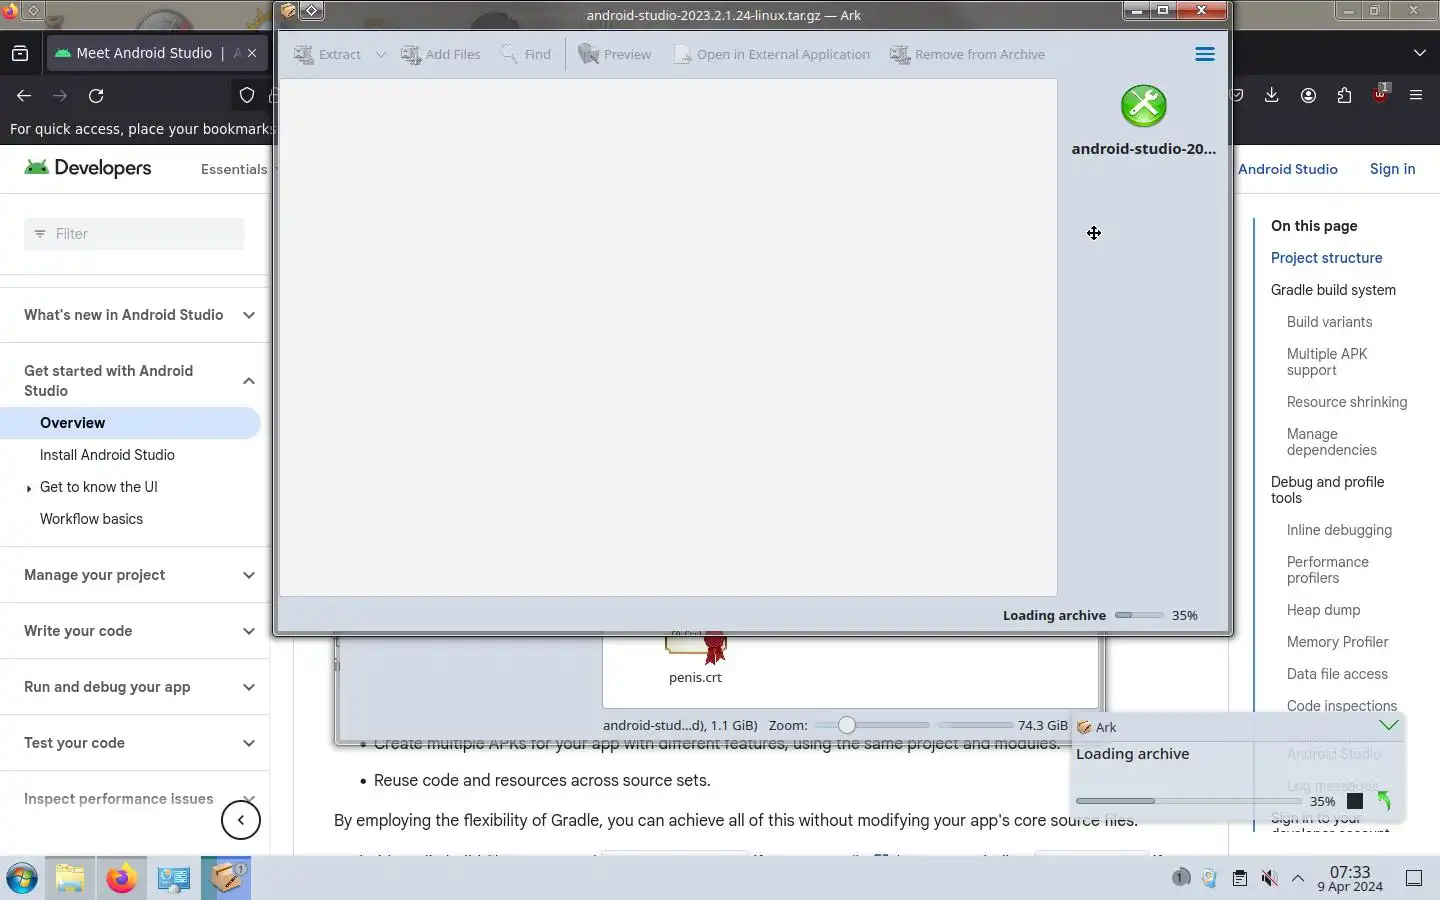Go back in Firefox
The width and height of the screenshot is (1440, 900).
(x=24, y=96)
